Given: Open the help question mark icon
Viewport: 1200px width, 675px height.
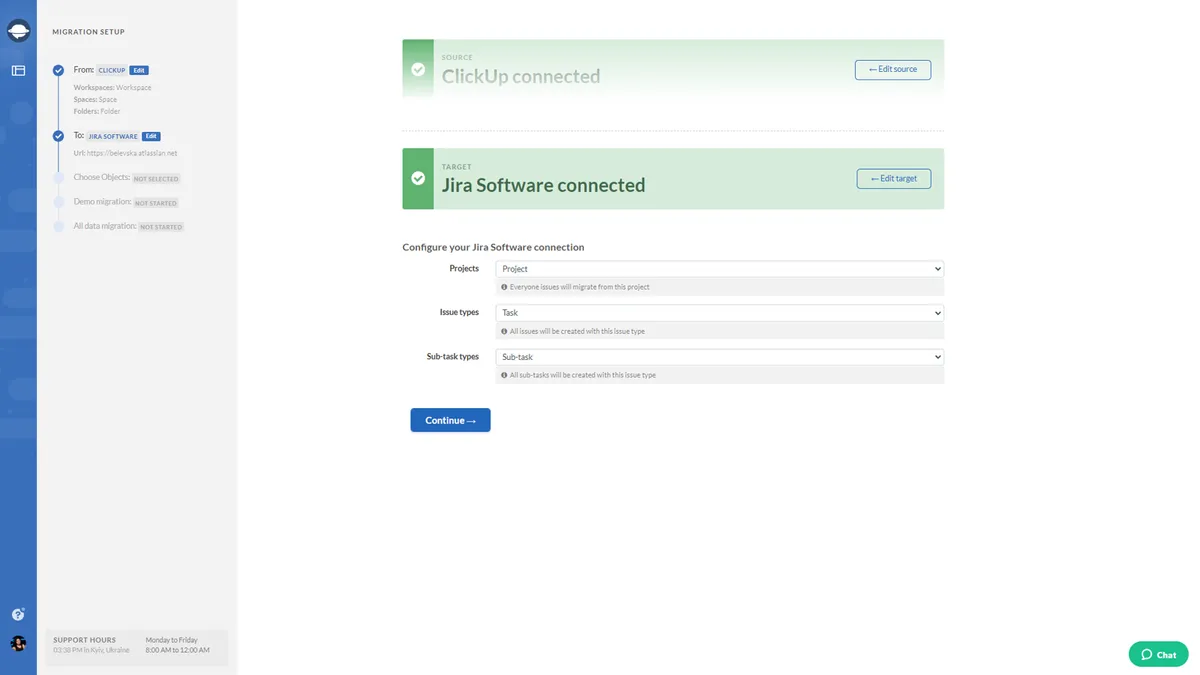Looking at the screenshot, I should [x=18, y=614].
